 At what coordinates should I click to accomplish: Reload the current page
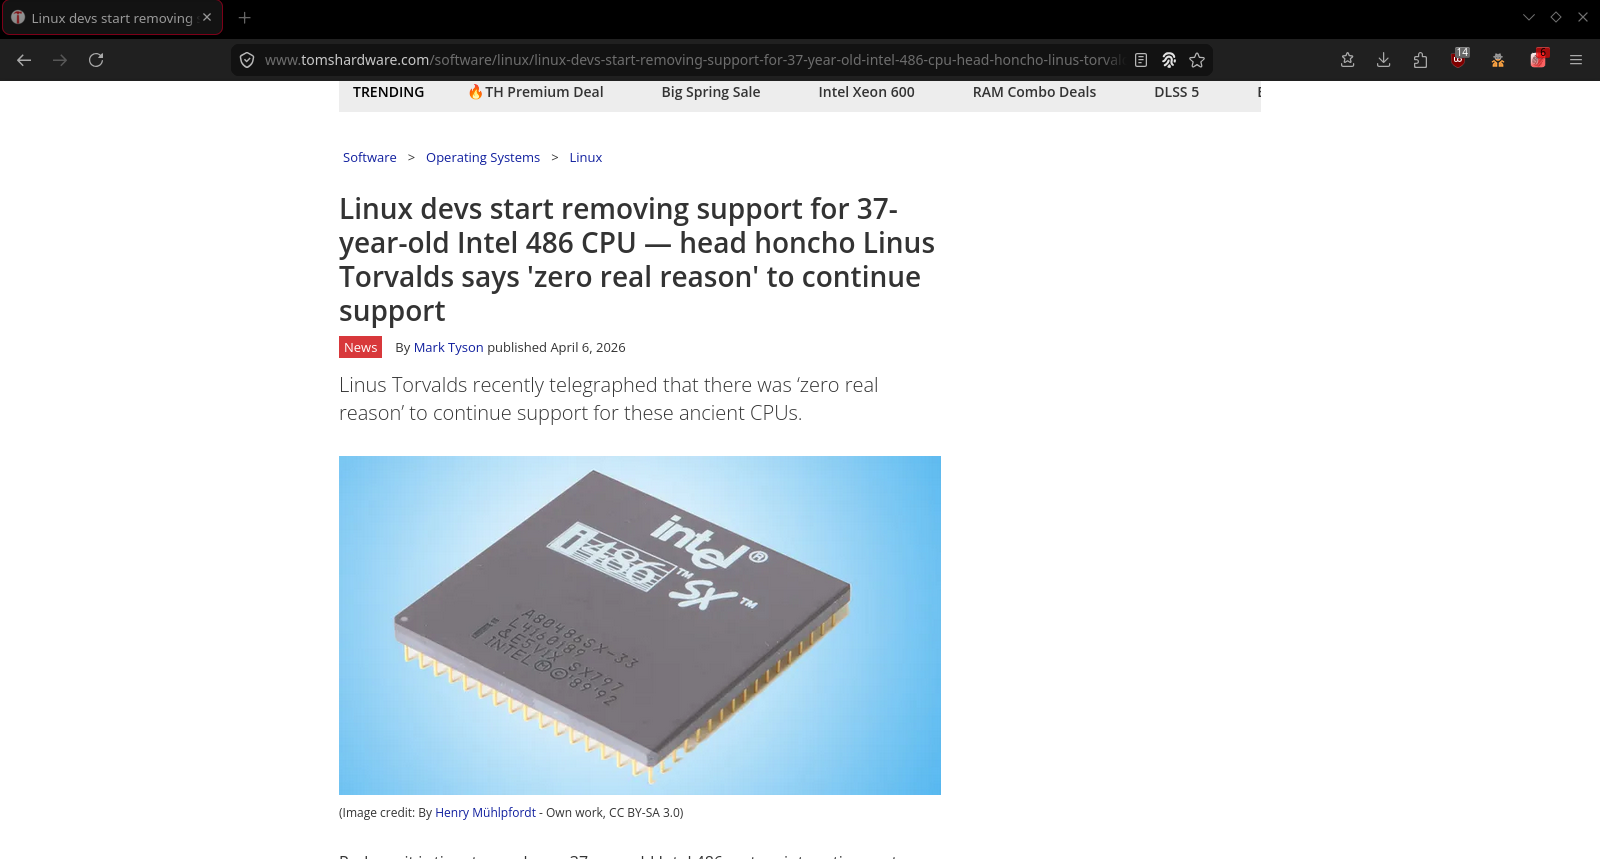[96, 60]
